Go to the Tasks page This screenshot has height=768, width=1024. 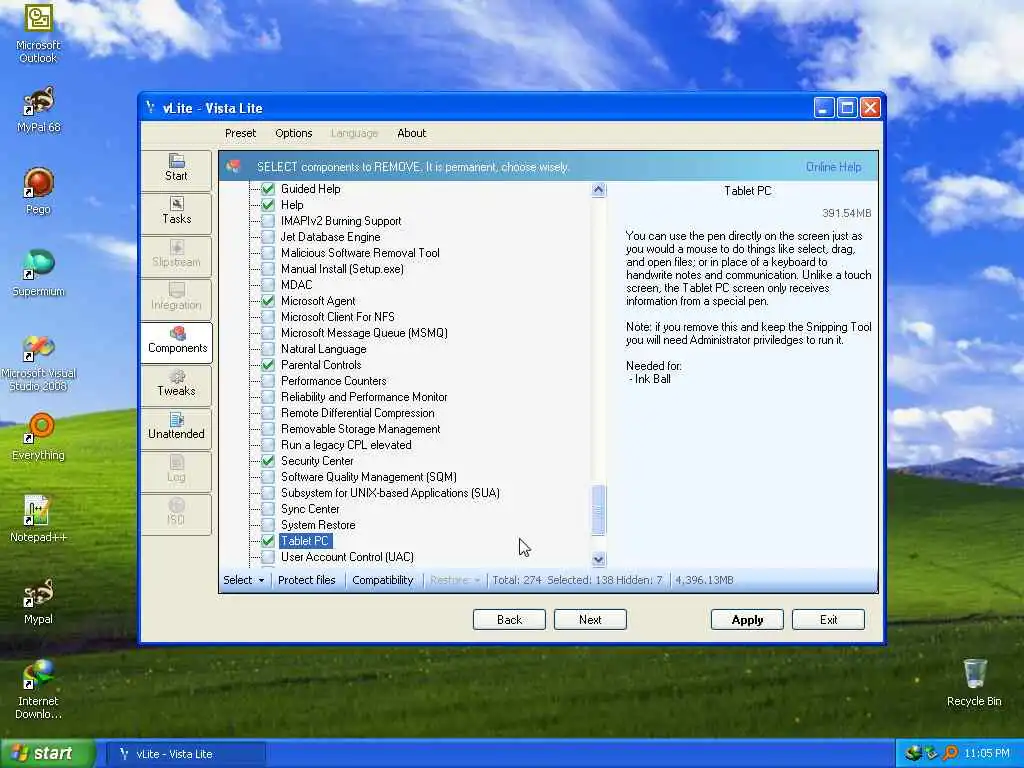176,212
